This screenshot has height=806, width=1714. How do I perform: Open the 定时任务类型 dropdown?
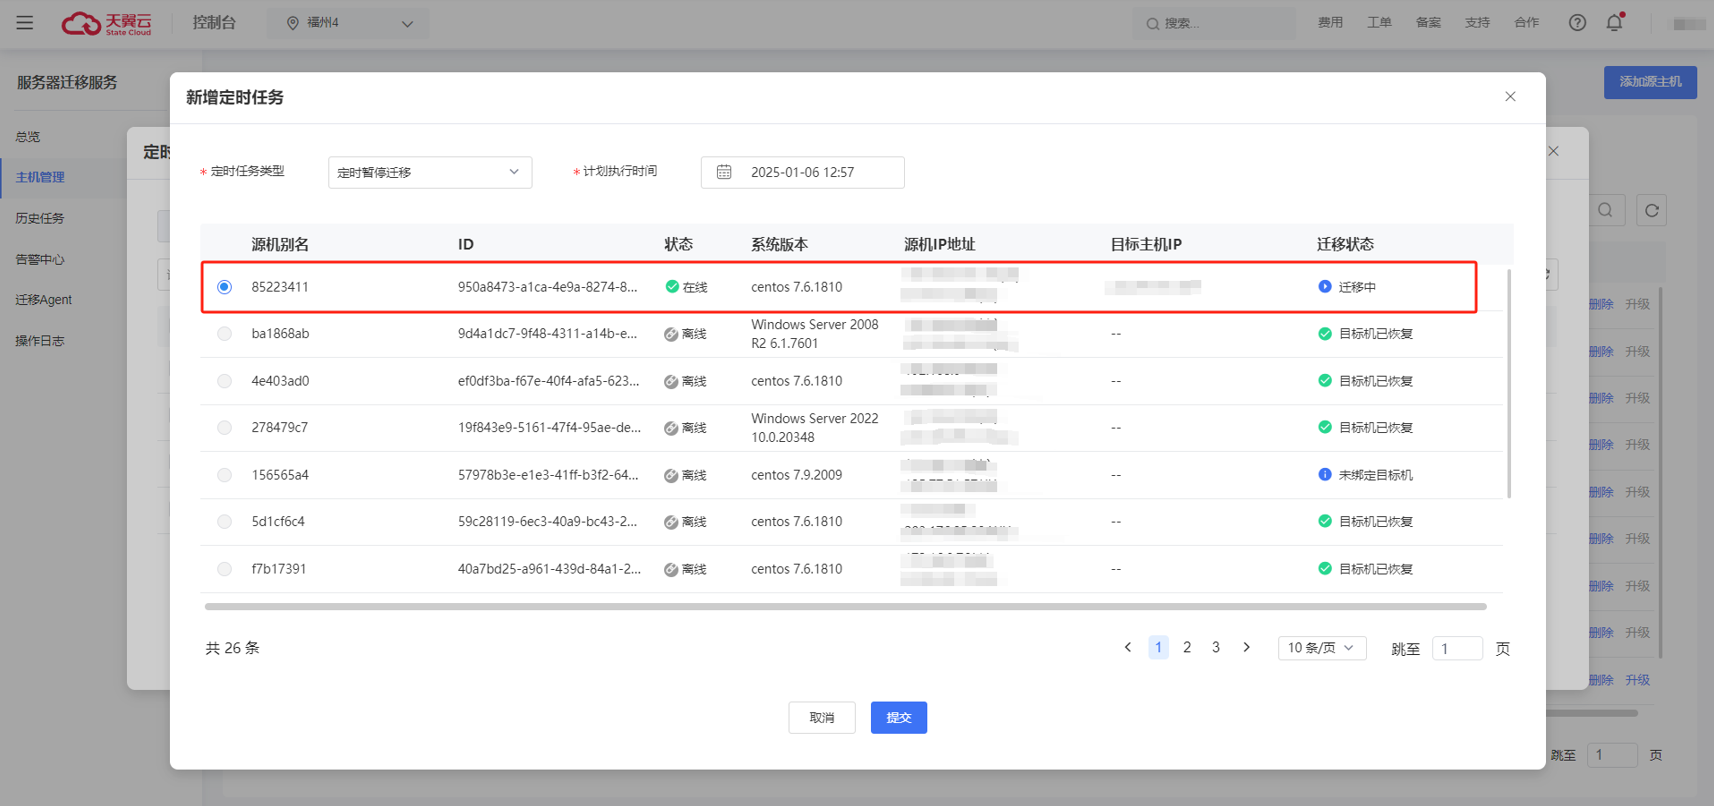pyautogui.click(x=430, y=172)
